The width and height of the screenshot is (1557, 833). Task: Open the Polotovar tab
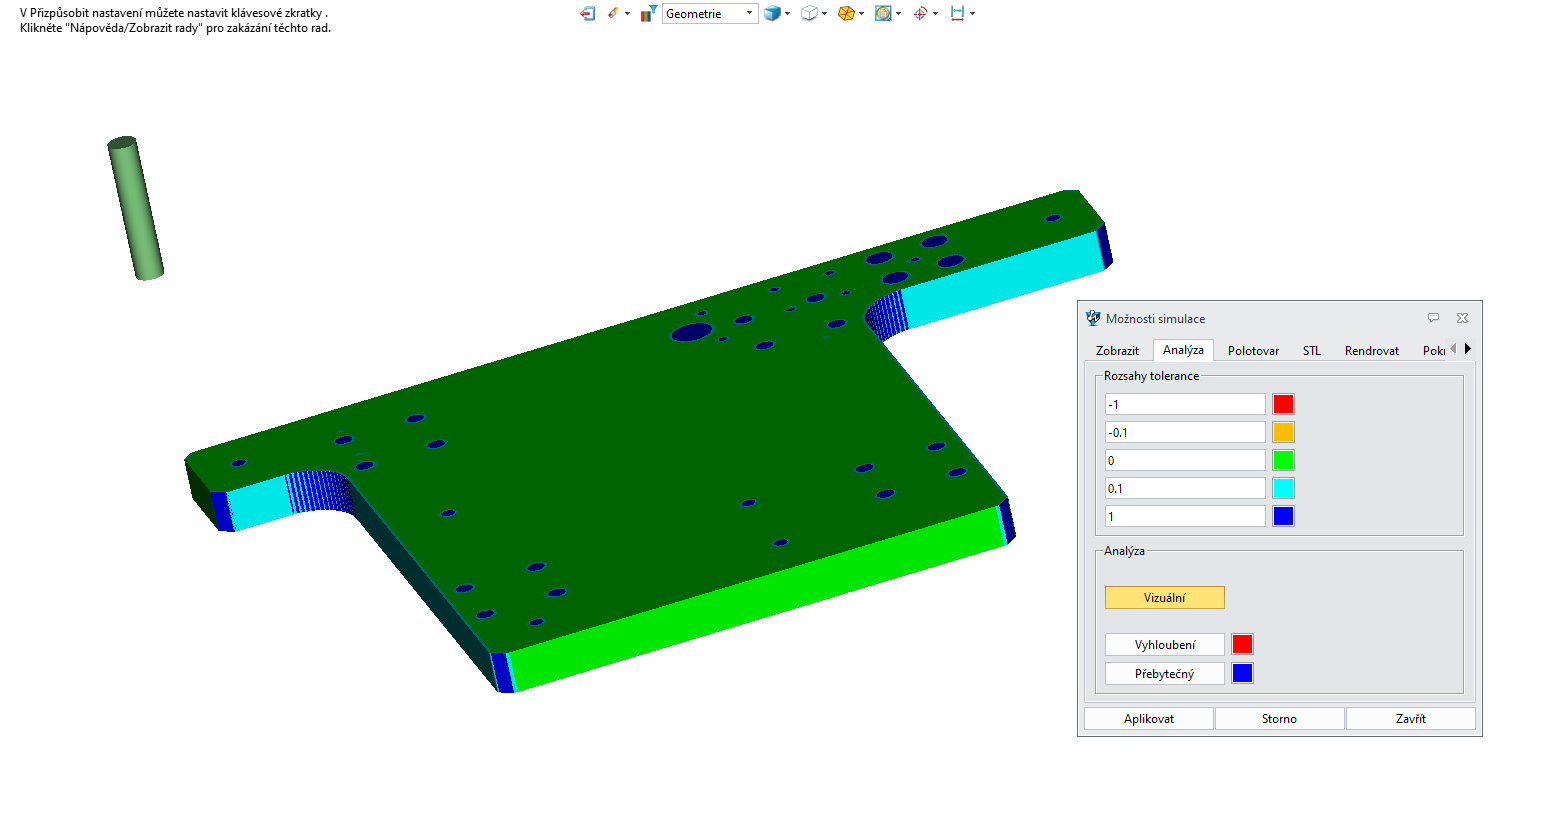click(1253, 351)
